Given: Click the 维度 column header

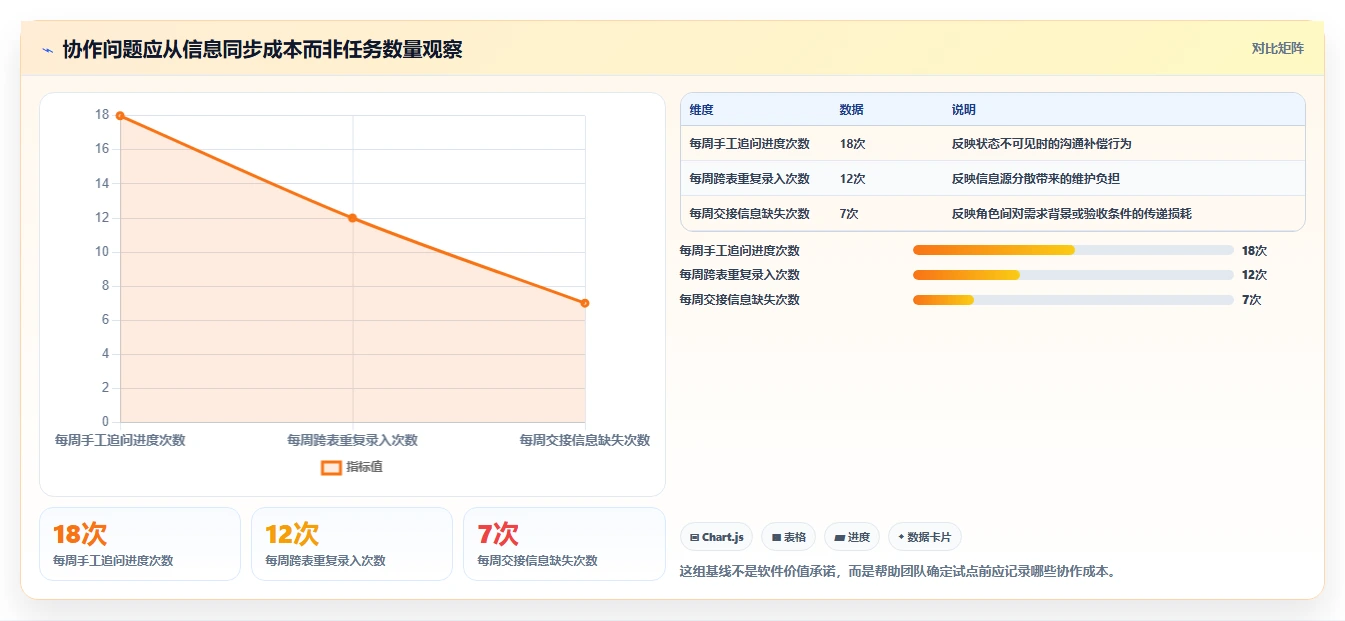Looking at the screenshot, I should coord(702,110).
